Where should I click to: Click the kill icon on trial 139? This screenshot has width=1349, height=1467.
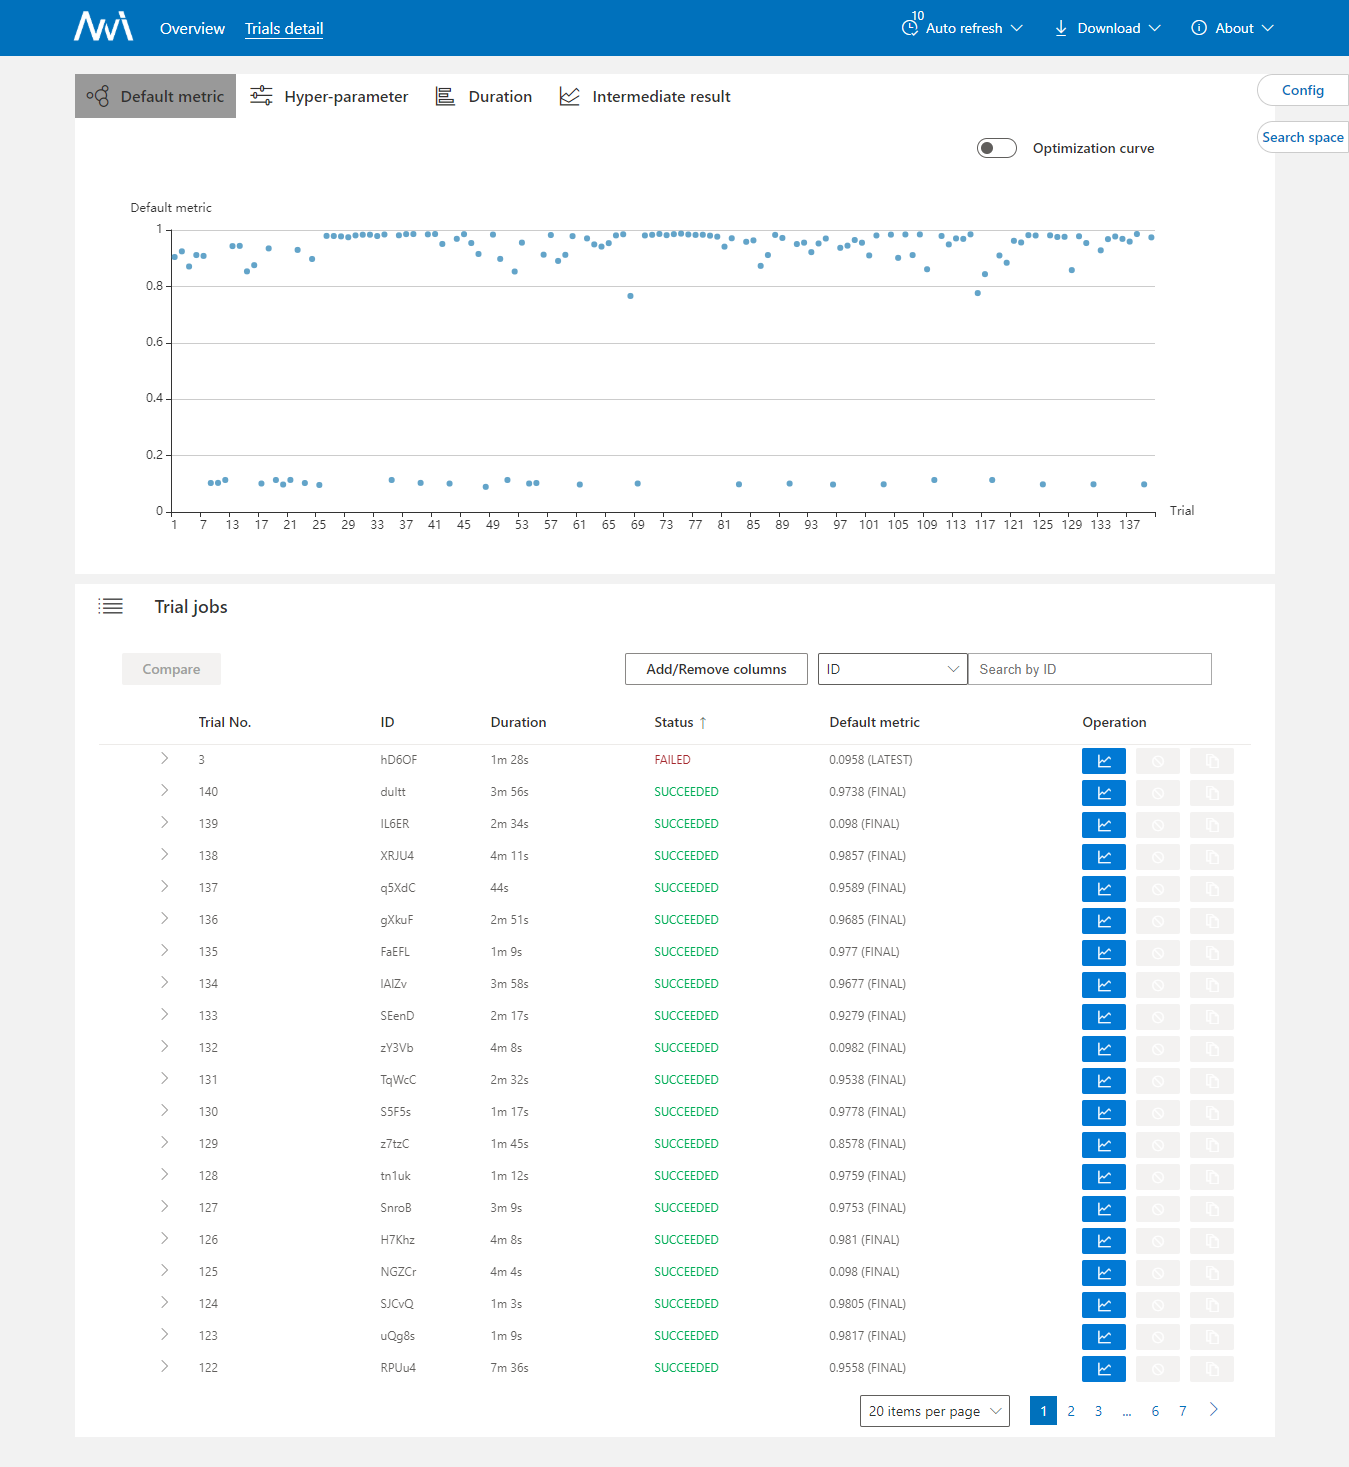(x=1157, y=824)
